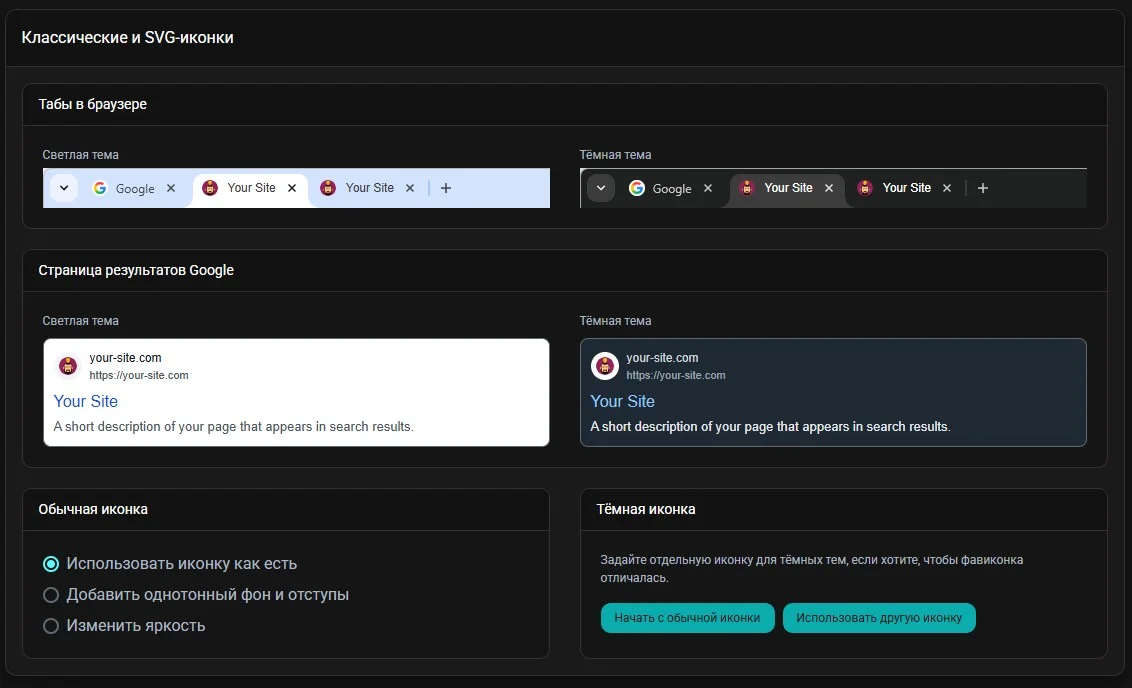Click the site favicon in the light Google result
The image size is (1132, 688).
pos(68,366)
